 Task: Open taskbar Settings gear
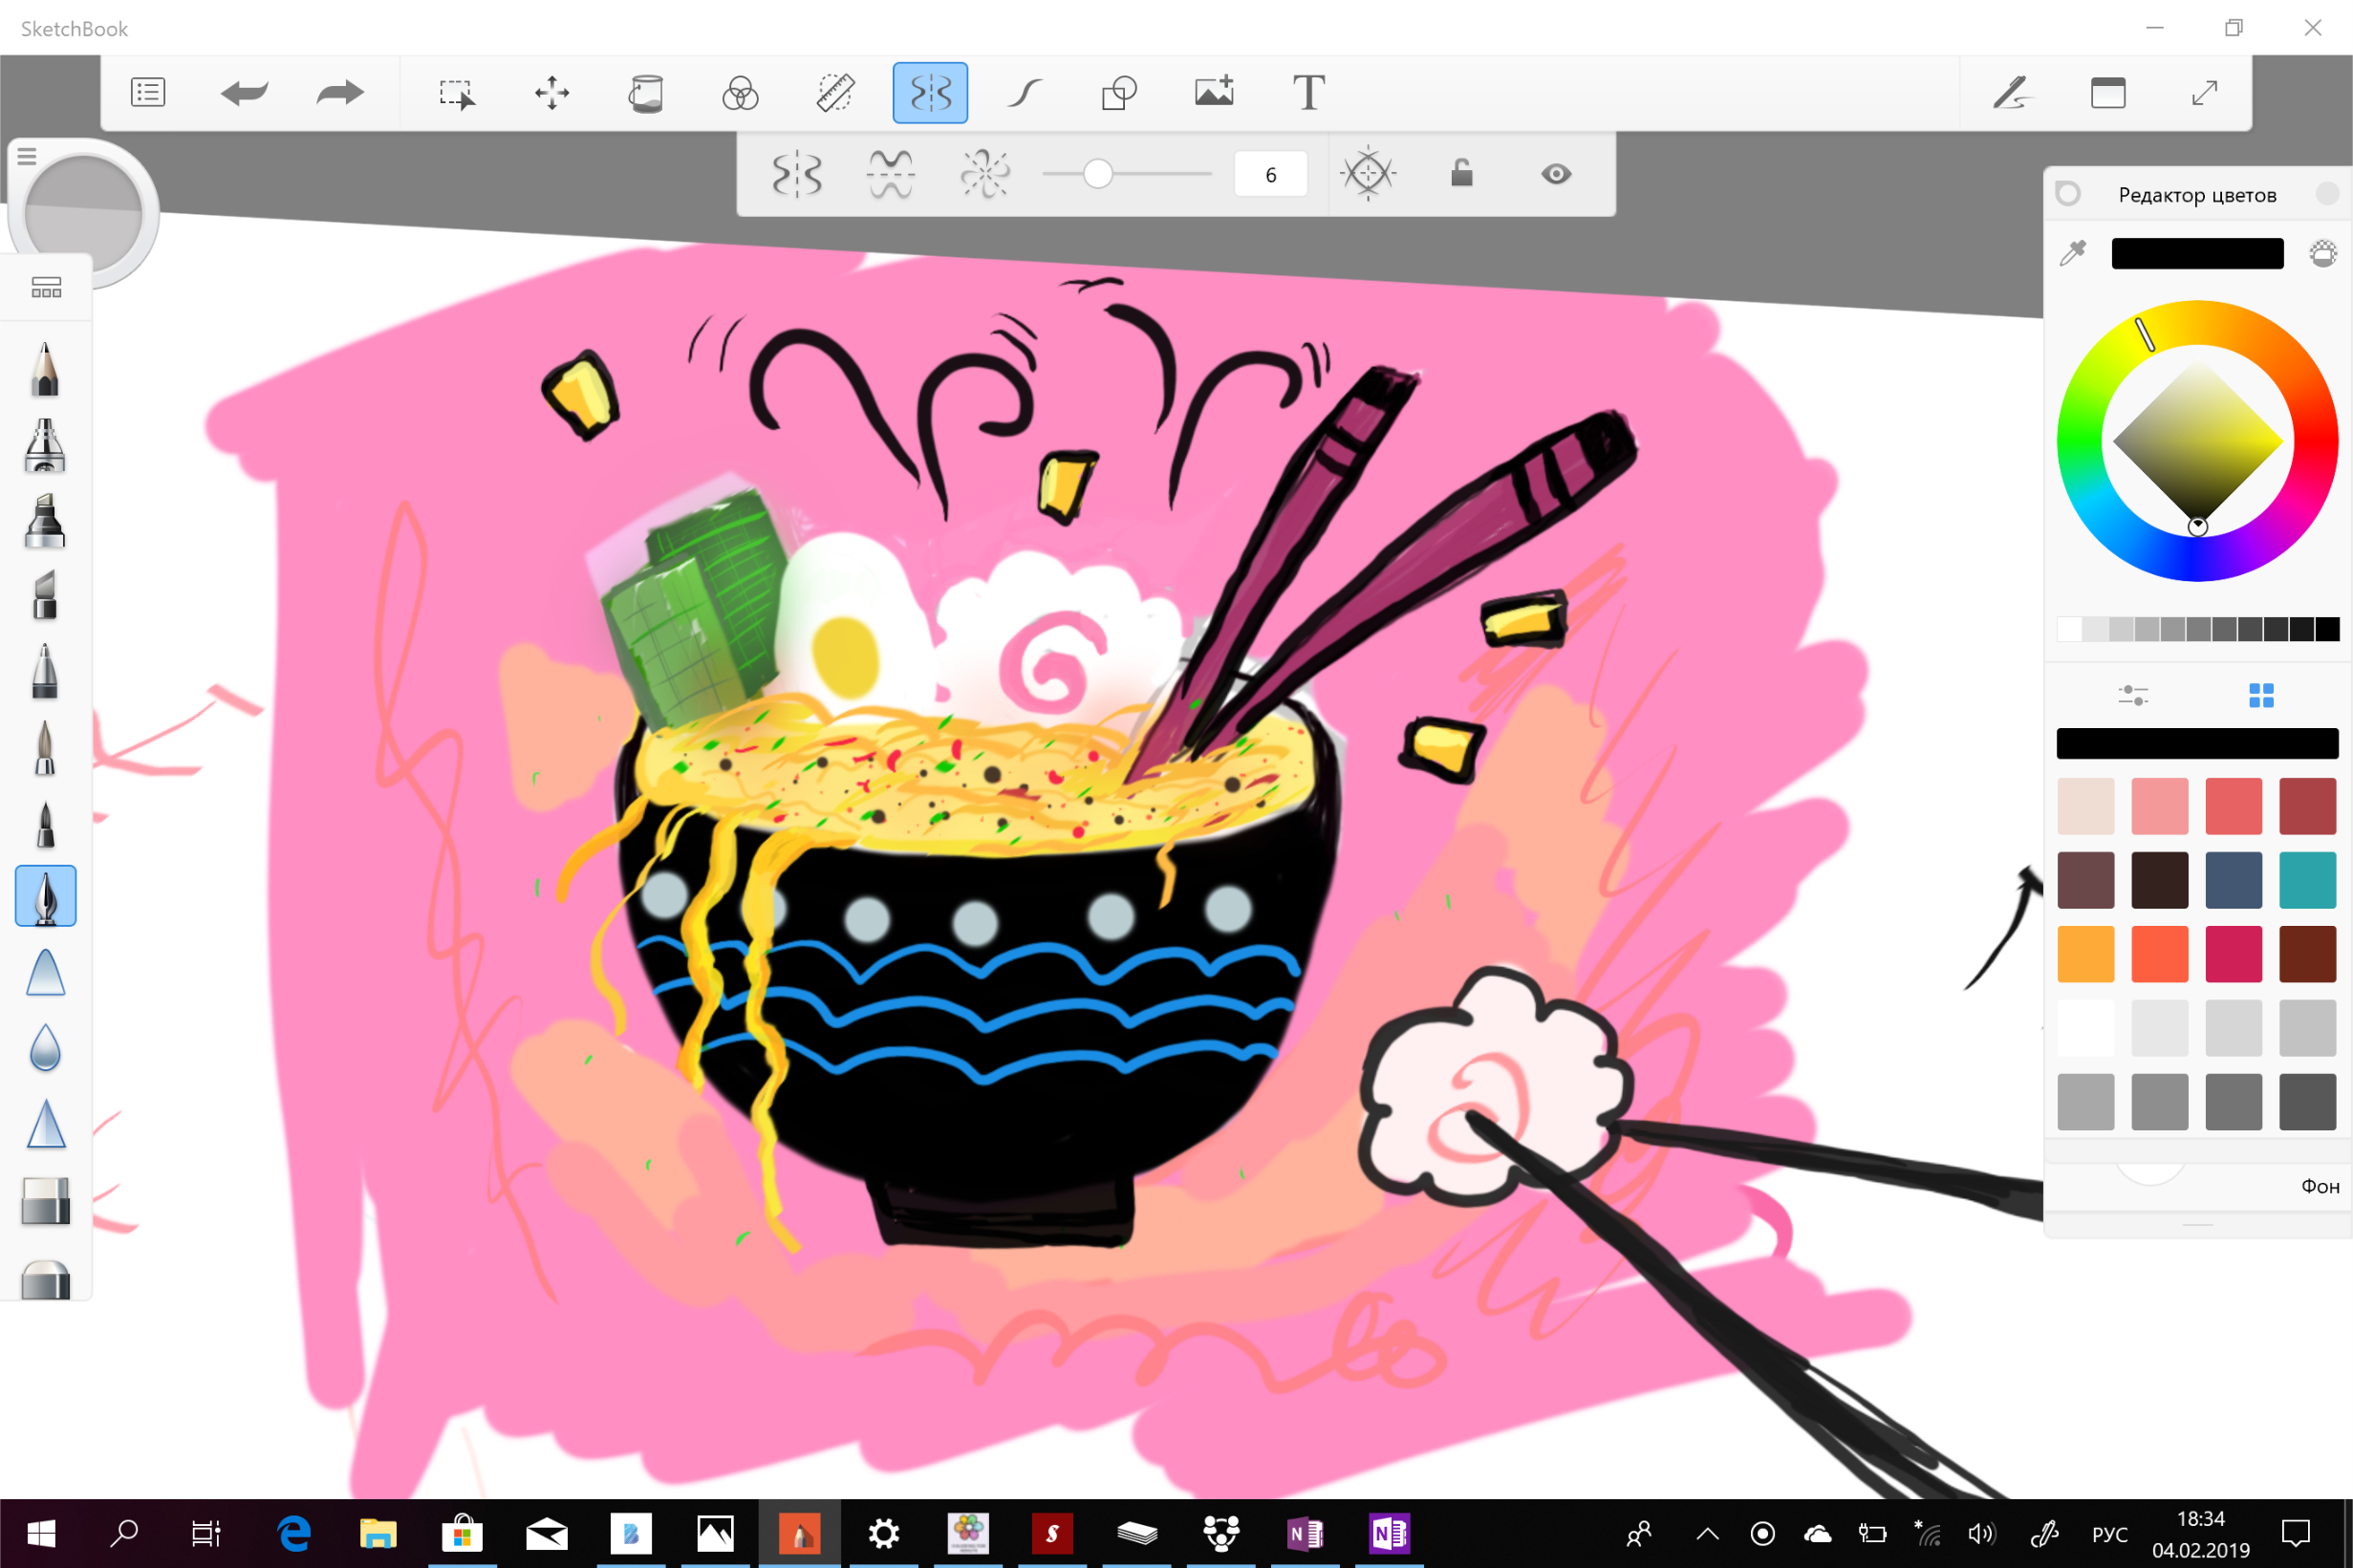tap(884, 1533)
